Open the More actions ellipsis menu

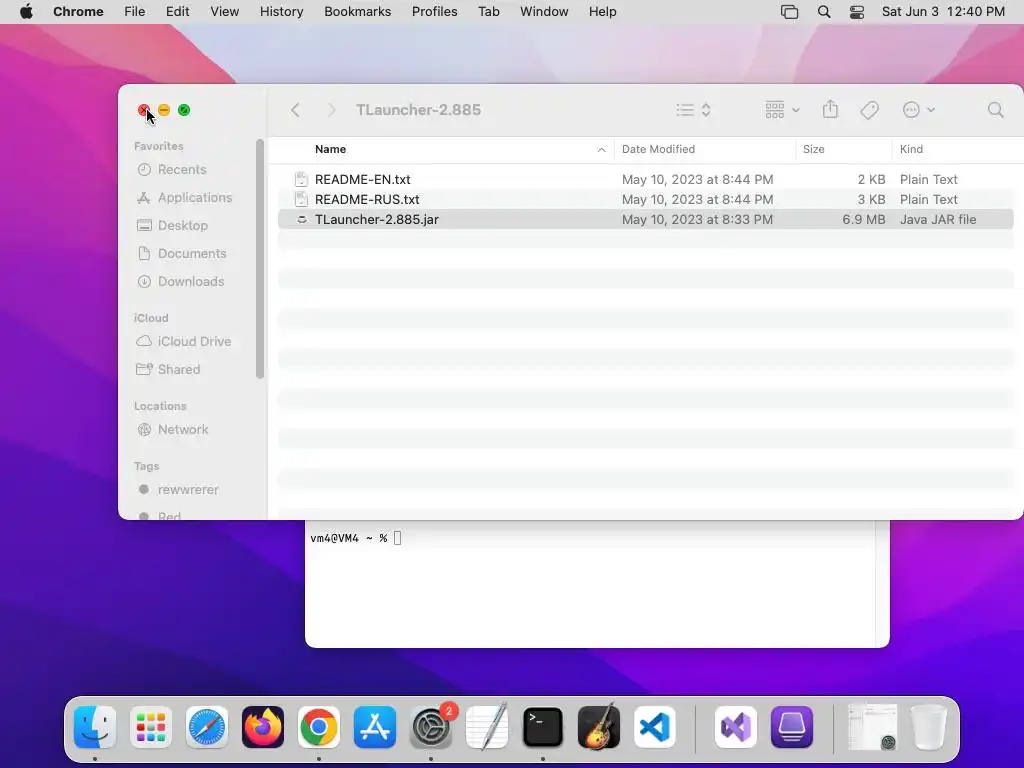coord(918,110)
